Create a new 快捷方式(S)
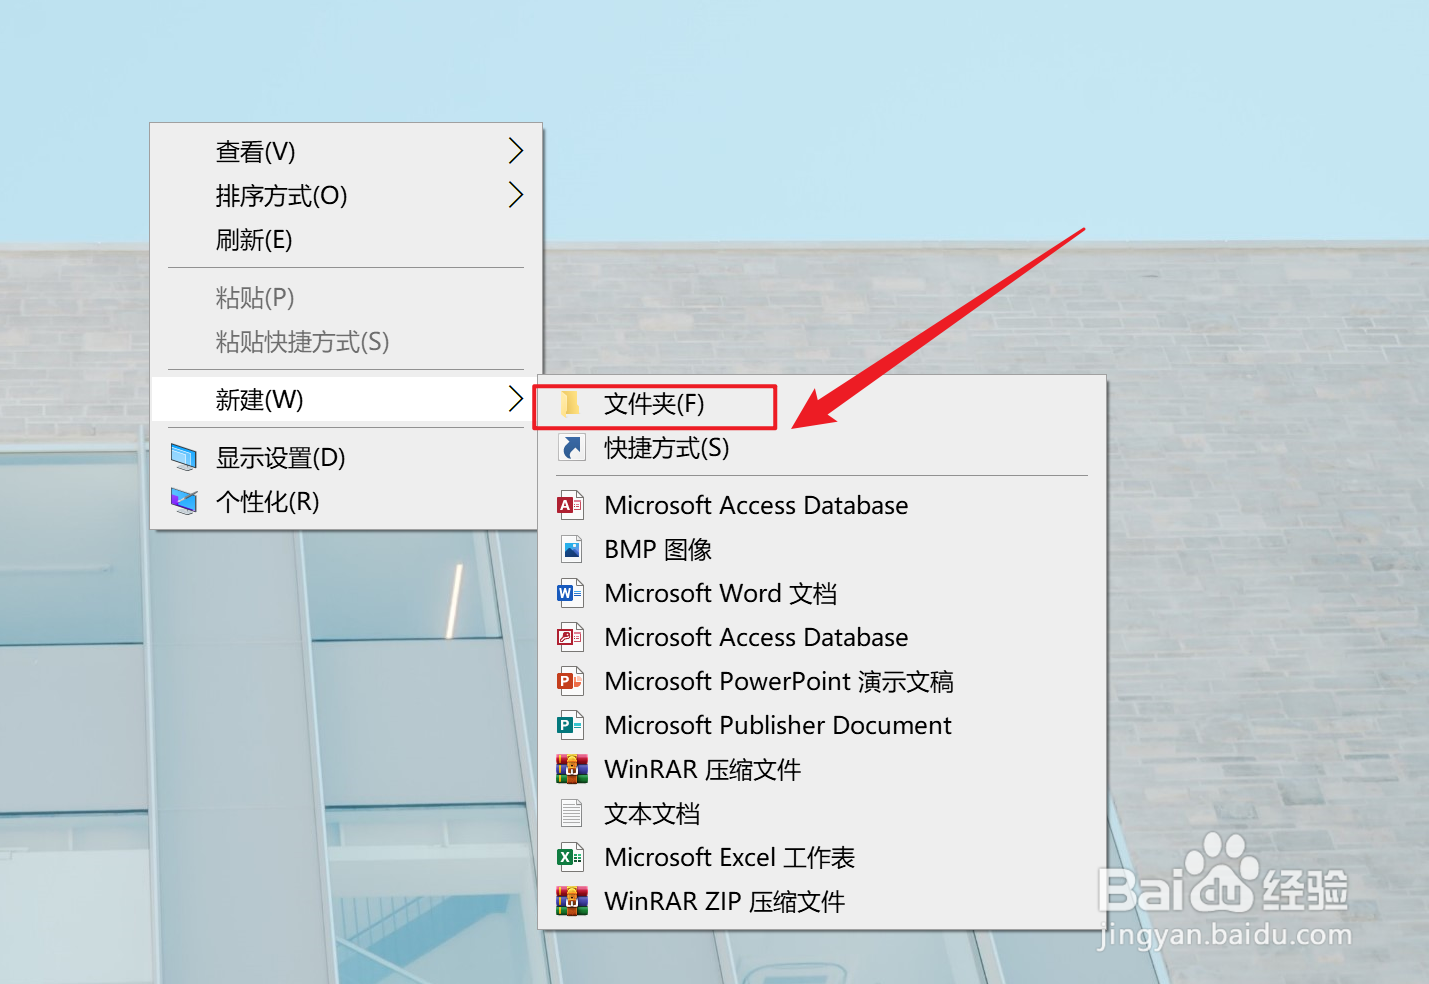The height and width of the screenshot is (984, 1429). point(822,447)
